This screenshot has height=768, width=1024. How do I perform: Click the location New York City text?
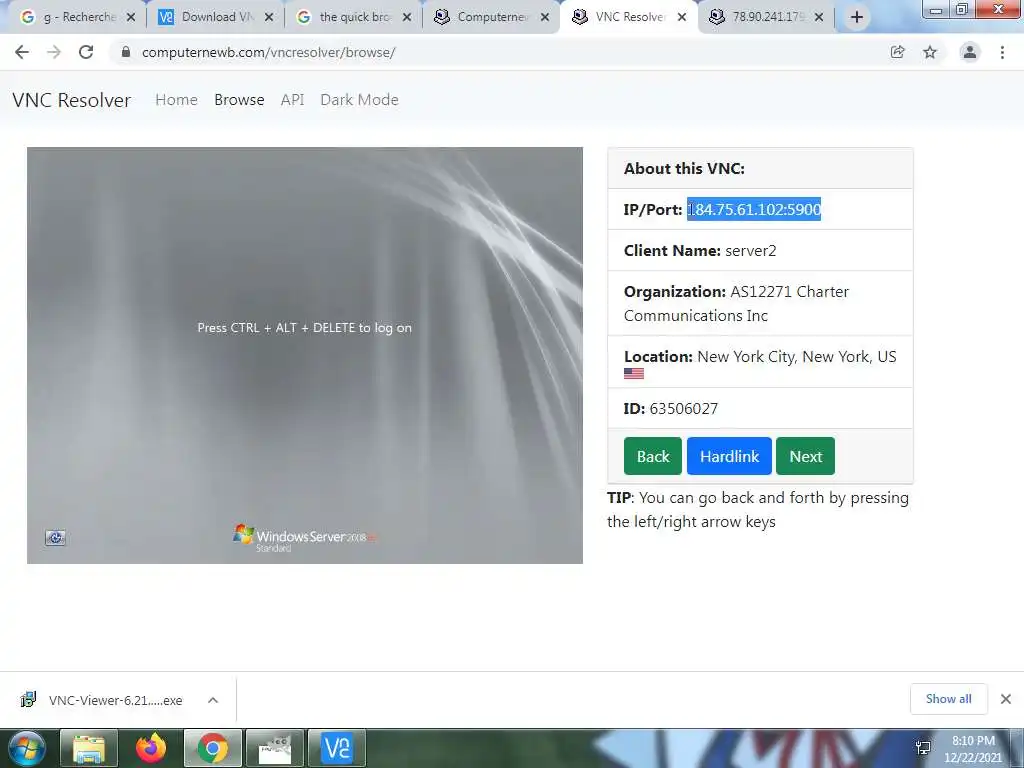click(x=797, y=357)
